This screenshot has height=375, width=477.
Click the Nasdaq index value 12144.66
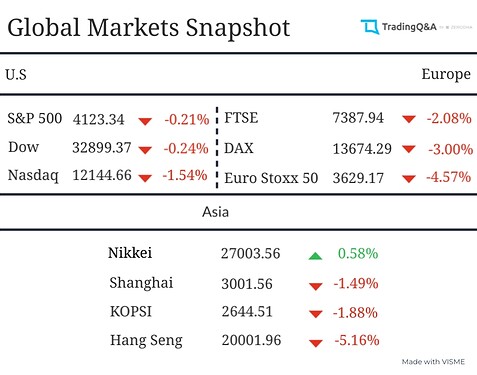click(102, 175)
